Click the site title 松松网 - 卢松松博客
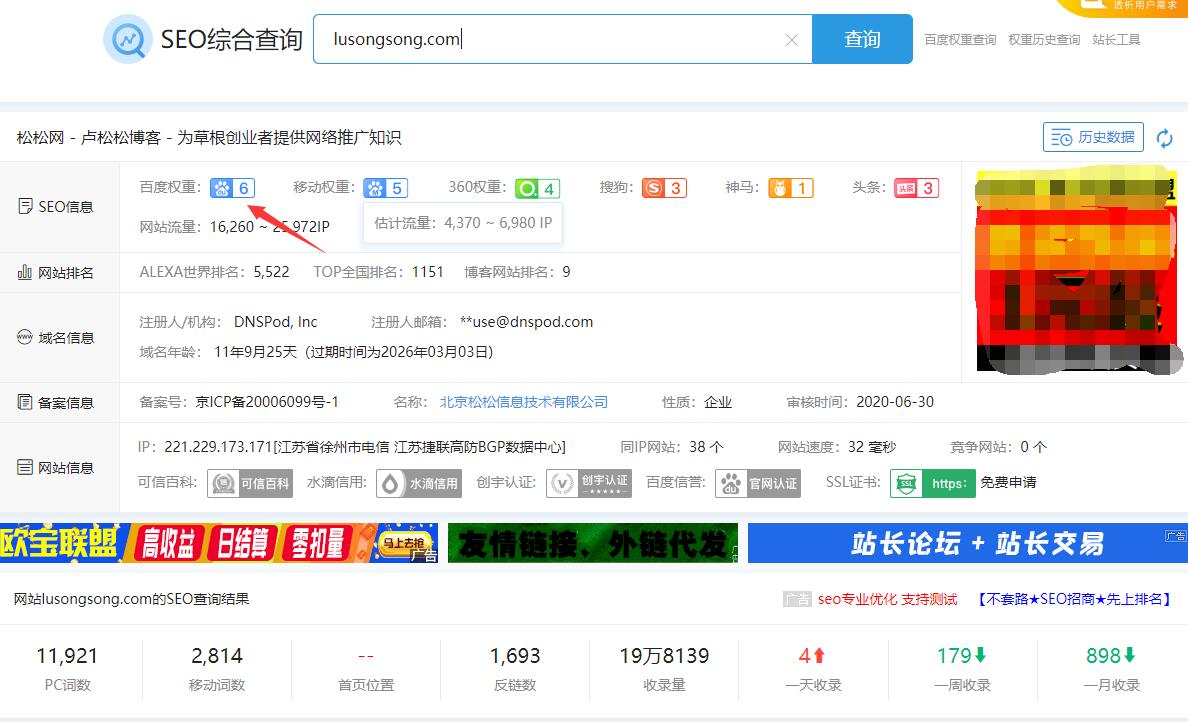Viewport: 1188px width, 722px height. [89, 138]
